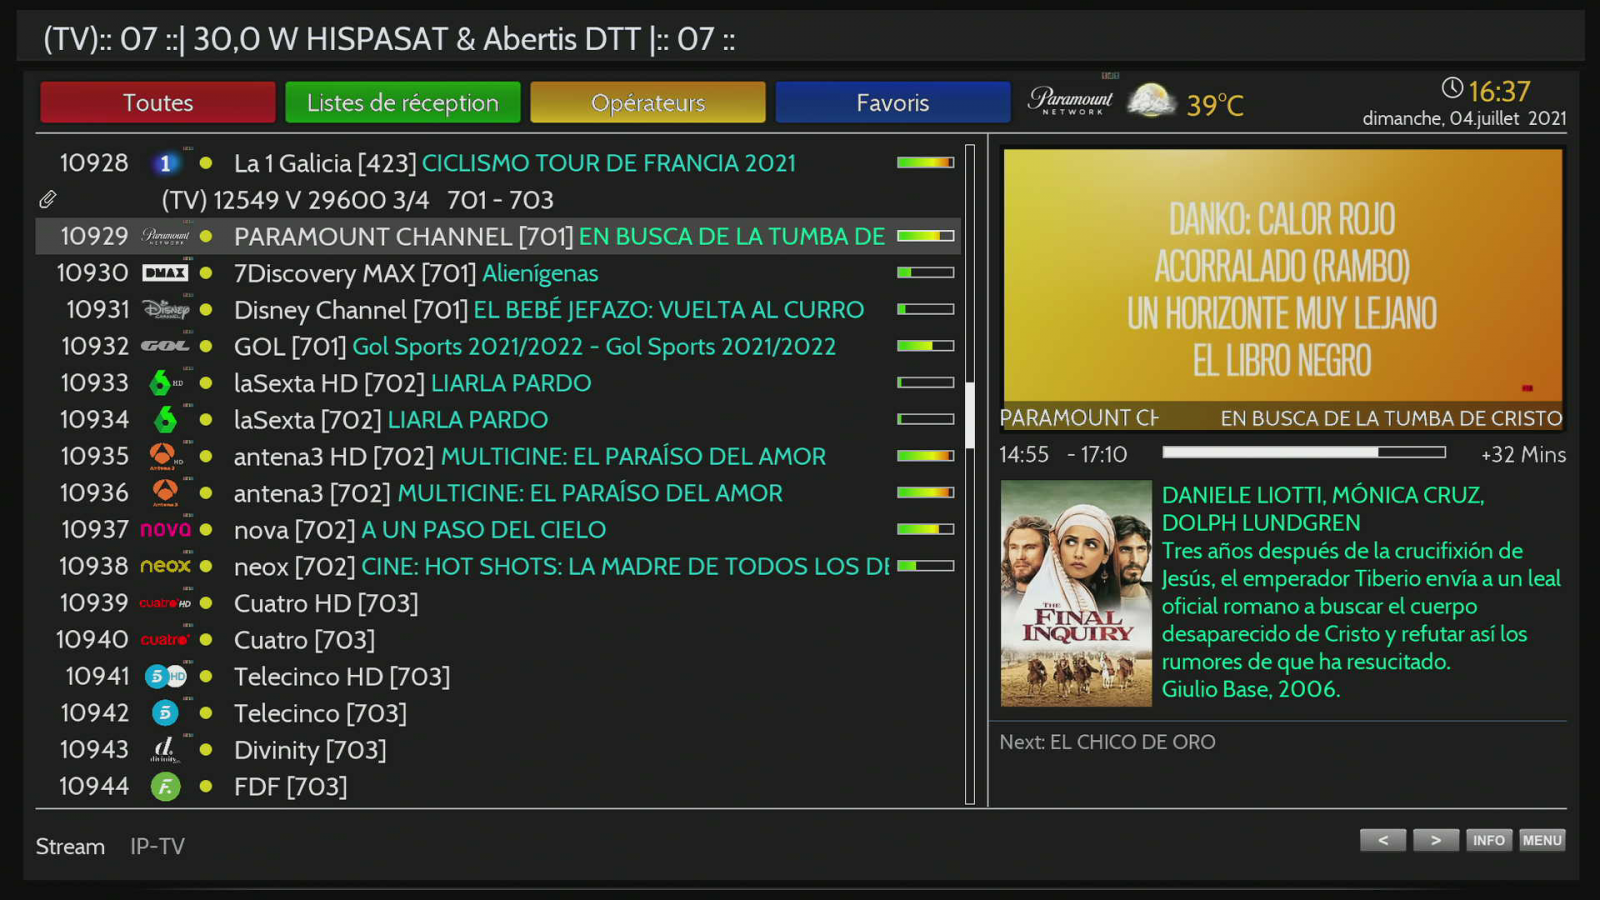This screenshot has width=1600, height=900.
Task: Click the La 1 Galicia channel logo
Action: [165, 163]
